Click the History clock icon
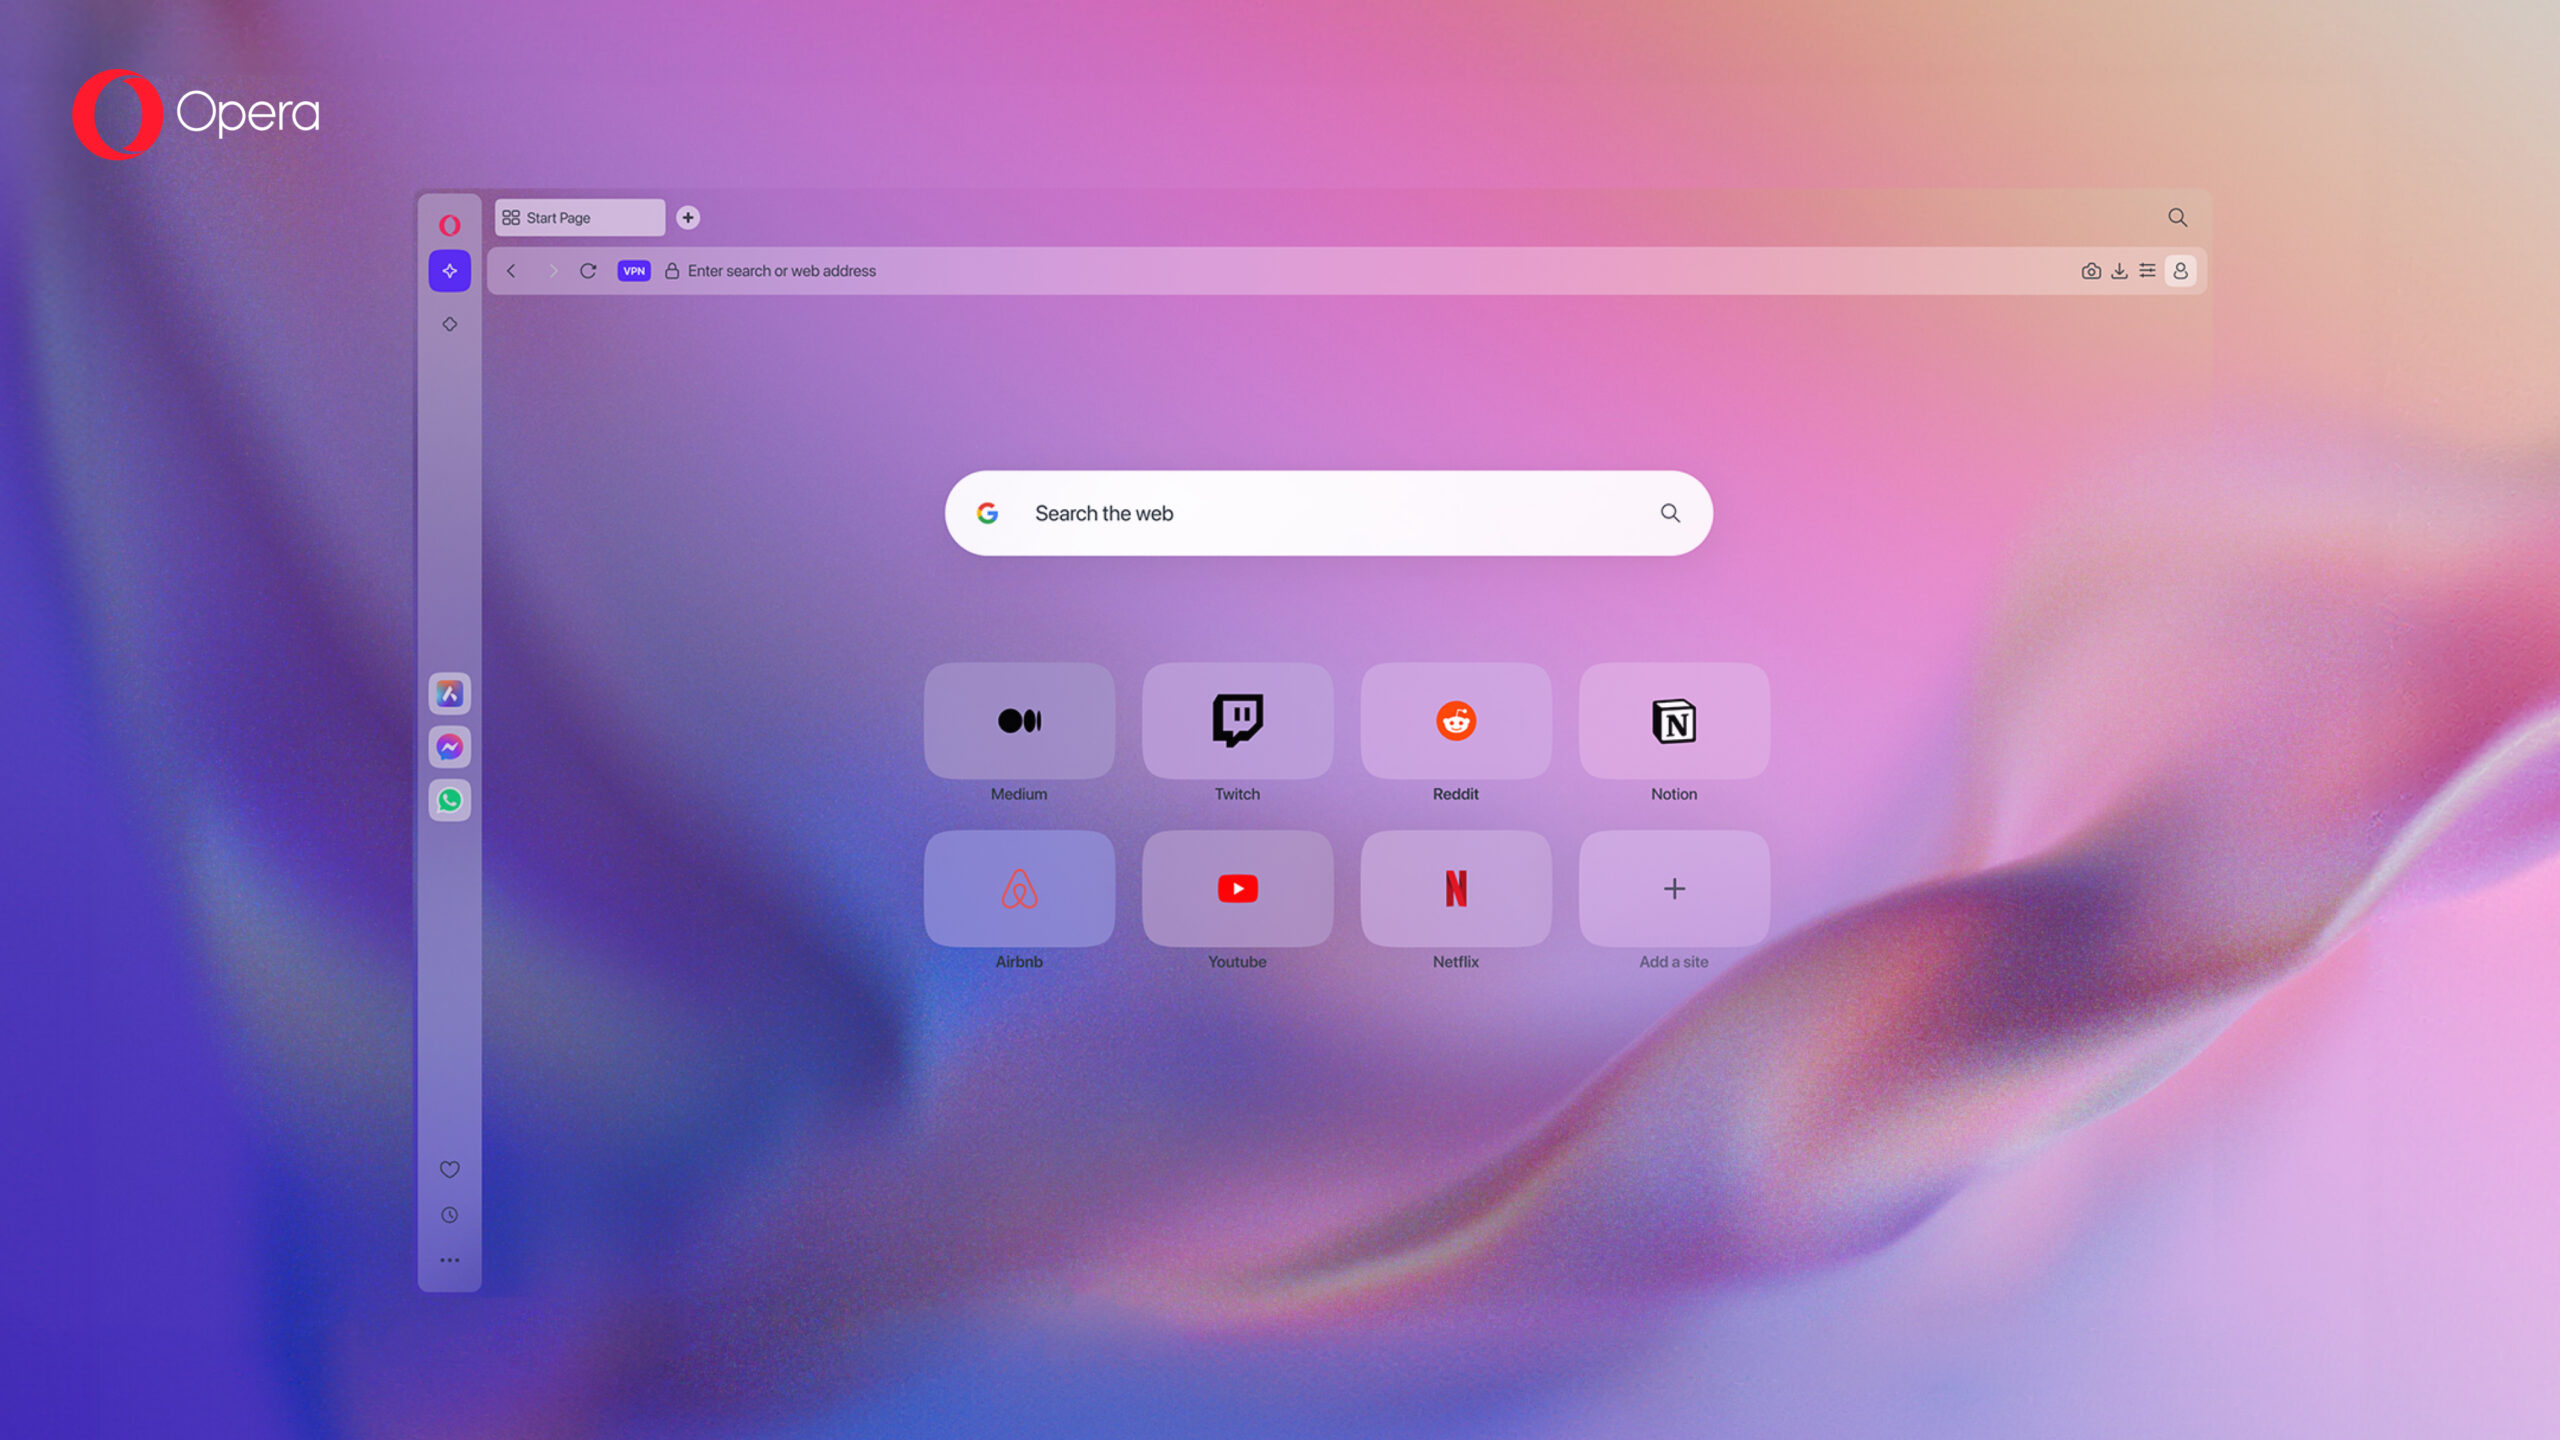Screen dimensions: 2560x1440 (448, 1215)
